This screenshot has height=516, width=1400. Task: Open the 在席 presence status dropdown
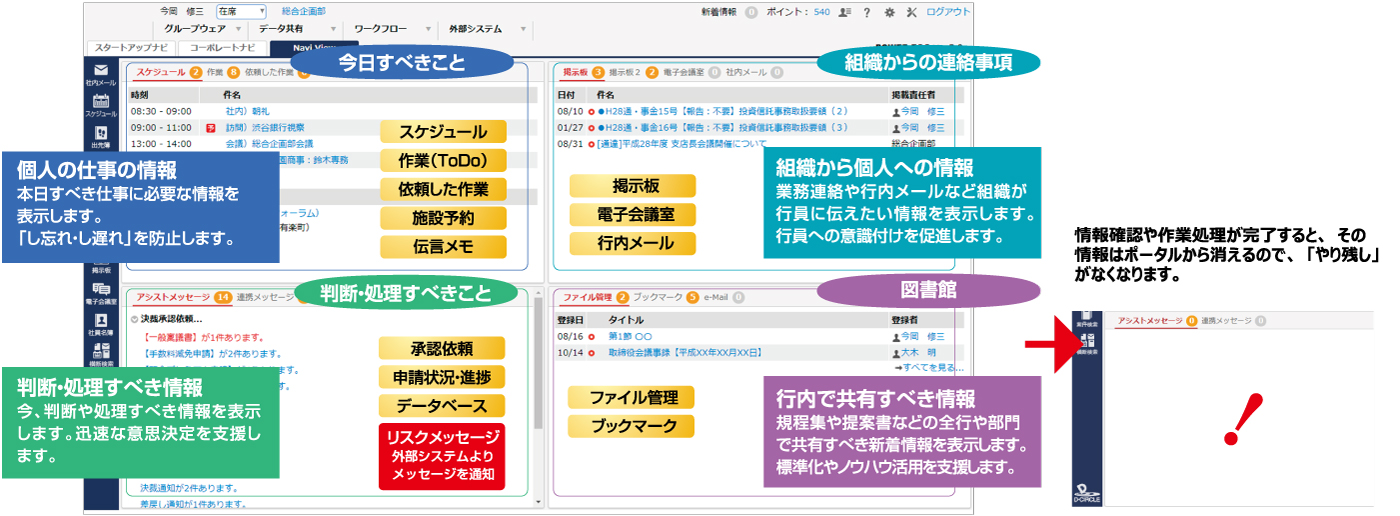pos(241,11)
